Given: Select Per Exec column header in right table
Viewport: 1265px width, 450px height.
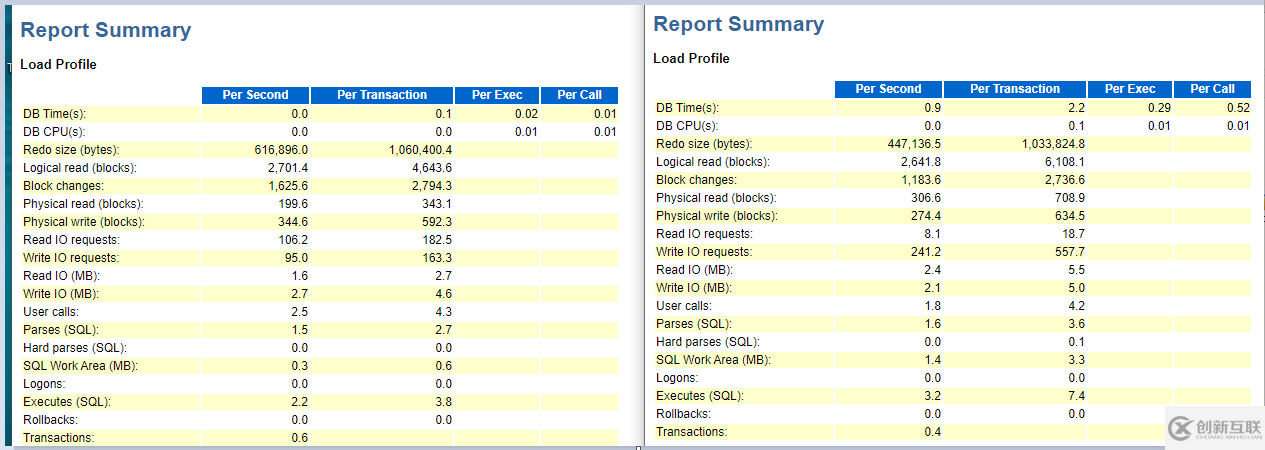Looking at the screenshot, I should click(1130, 89).
